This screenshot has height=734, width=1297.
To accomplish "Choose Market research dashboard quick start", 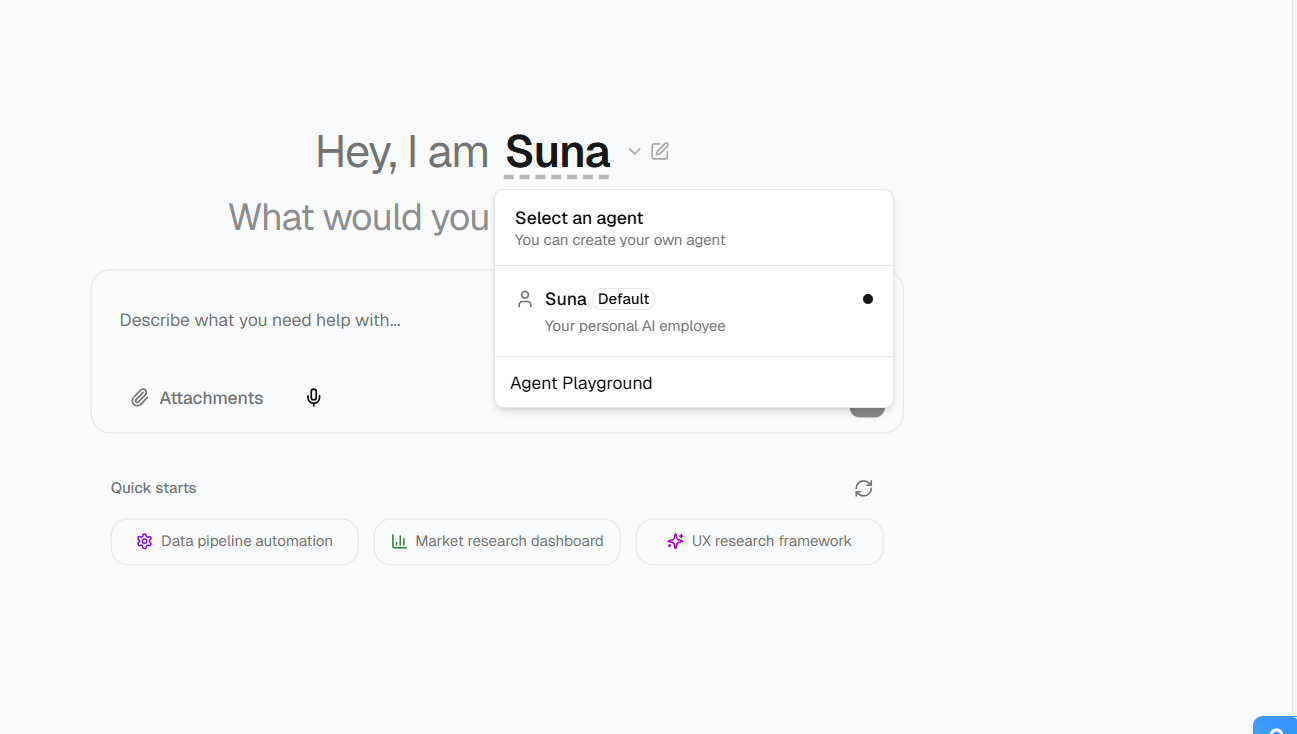I will pos(497,541).
